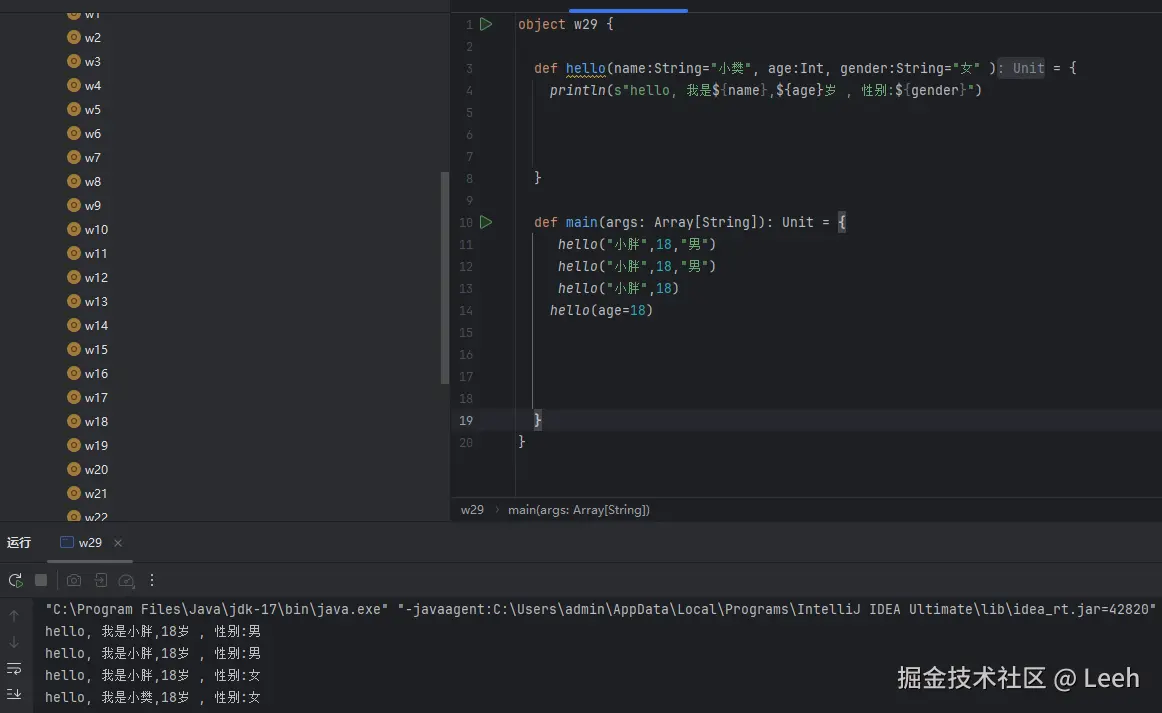The width and height of the screenshot is (1162, 713).
Task: Click the 运行 tool window label
Action: (x=19, y=542)
